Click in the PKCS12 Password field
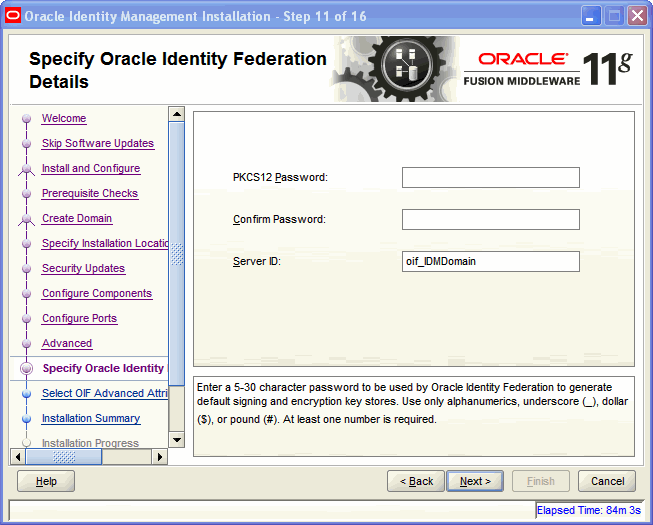 491,177
